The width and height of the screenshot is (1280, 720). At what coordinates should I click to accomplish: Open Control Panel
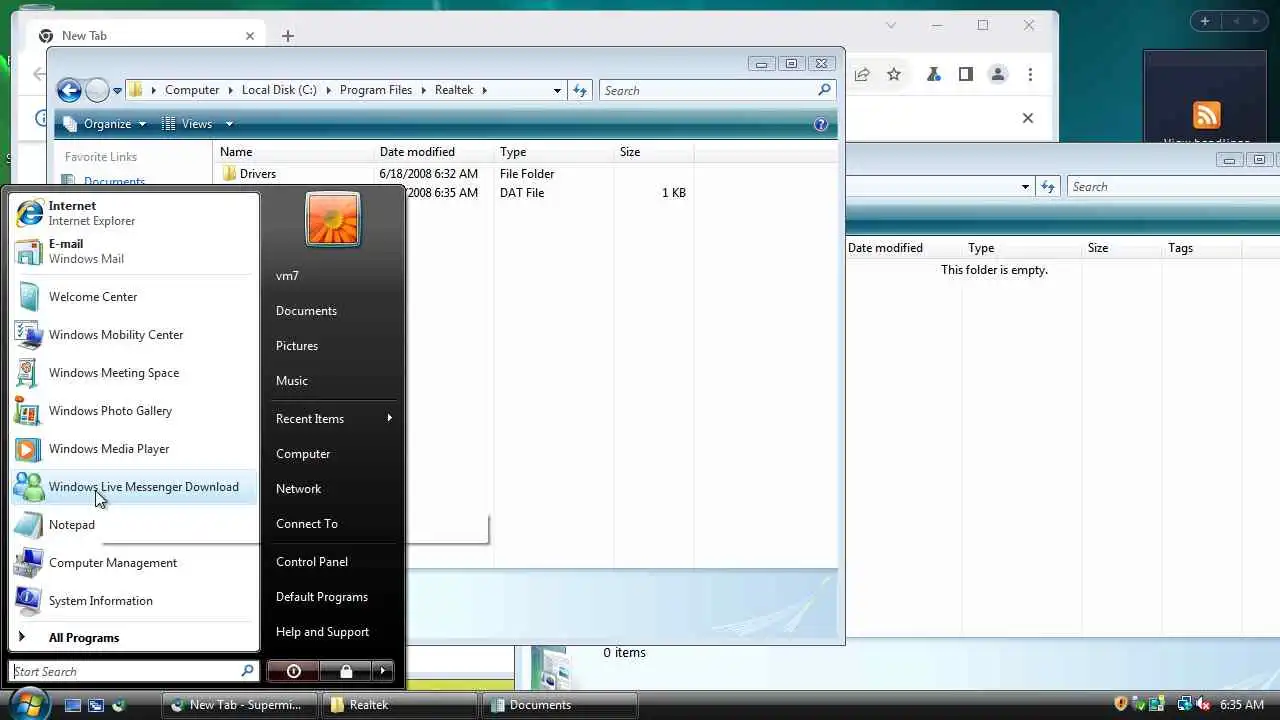(333, 562)
